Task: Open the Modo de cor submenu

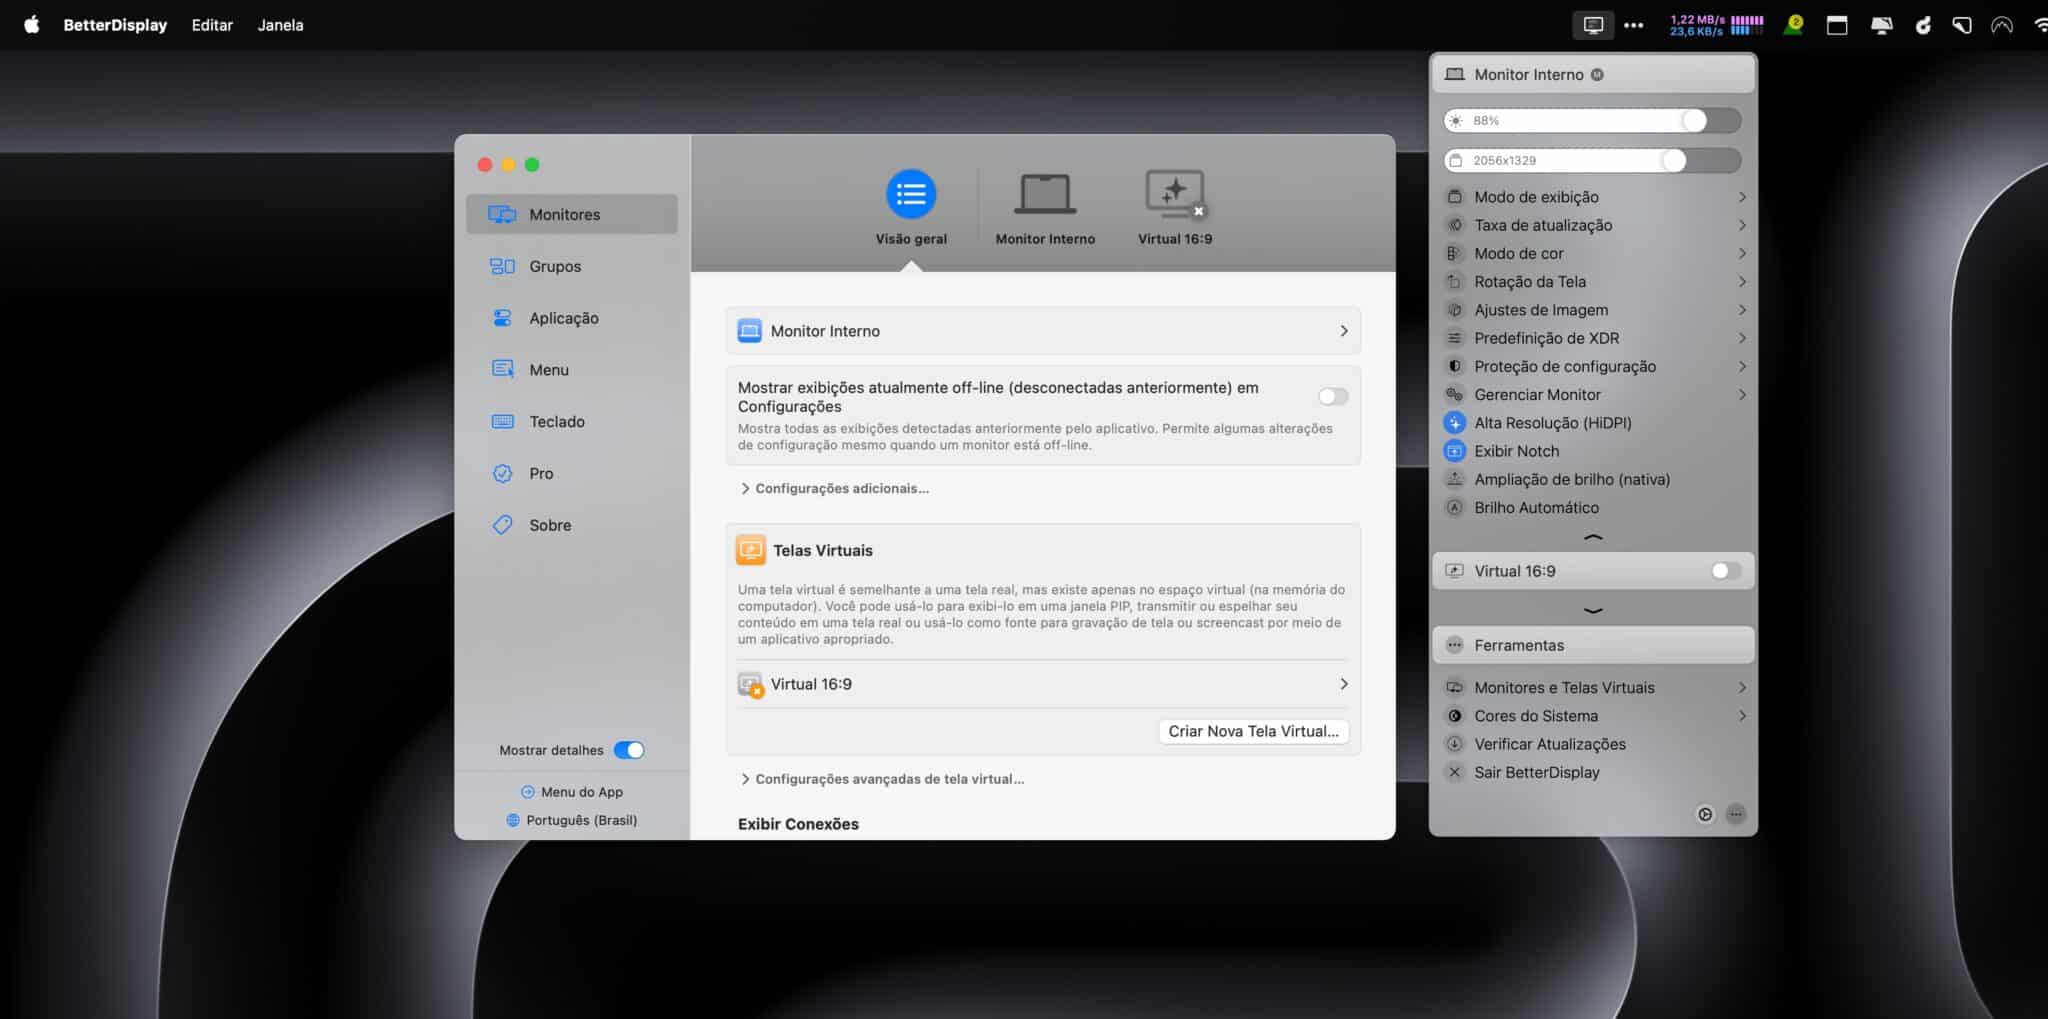Action: tap(1519, 253)
